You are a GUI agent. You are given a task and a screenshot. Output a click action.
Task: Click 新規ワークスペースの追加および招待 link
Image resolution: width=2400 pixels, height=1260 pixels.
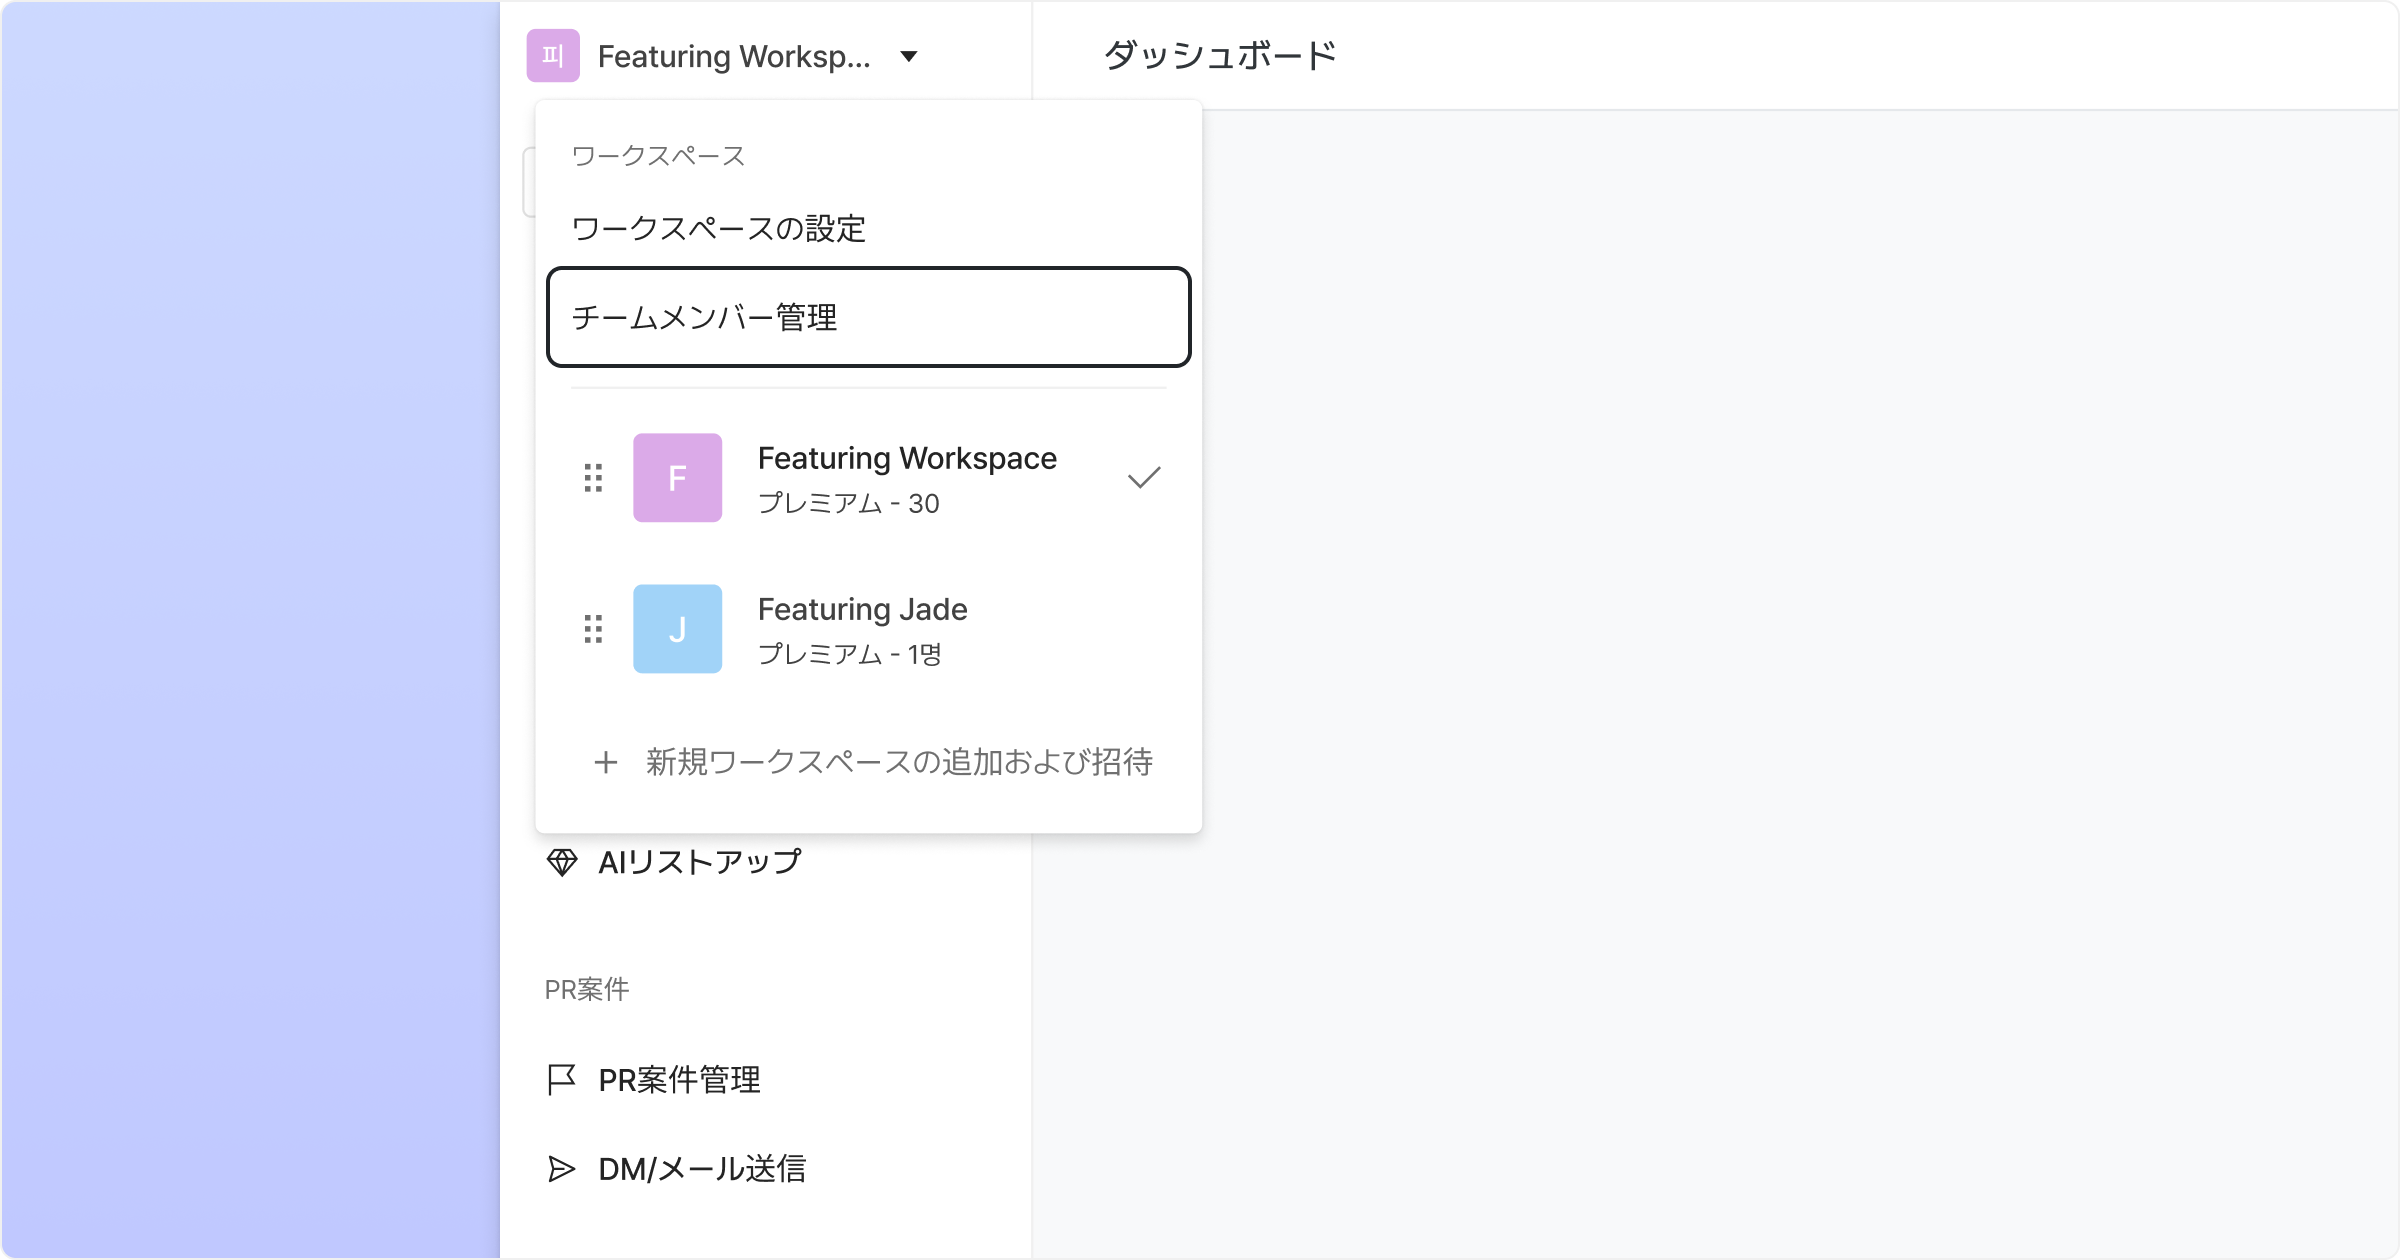coord(898,763)
